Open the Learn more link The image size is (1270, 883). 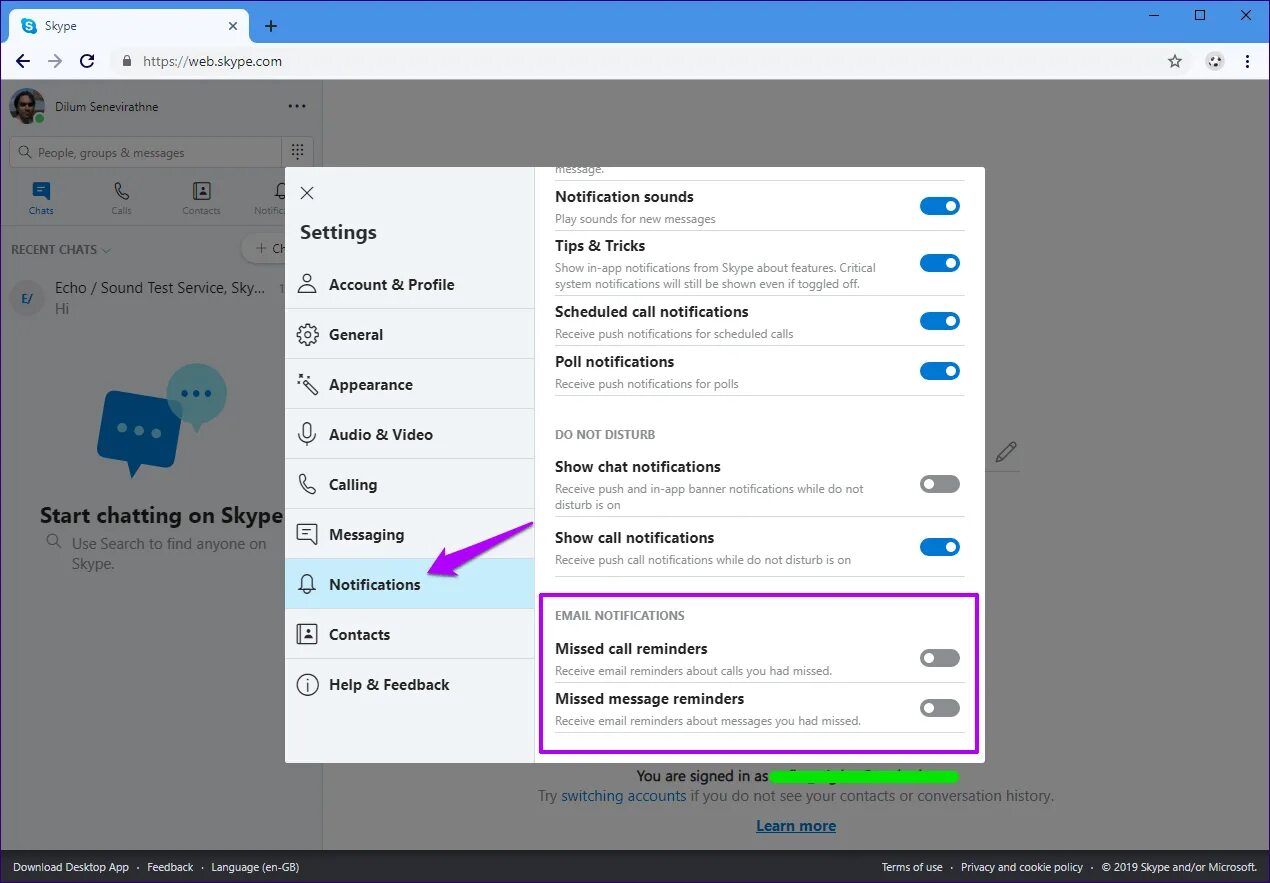[x=796, y=826]
